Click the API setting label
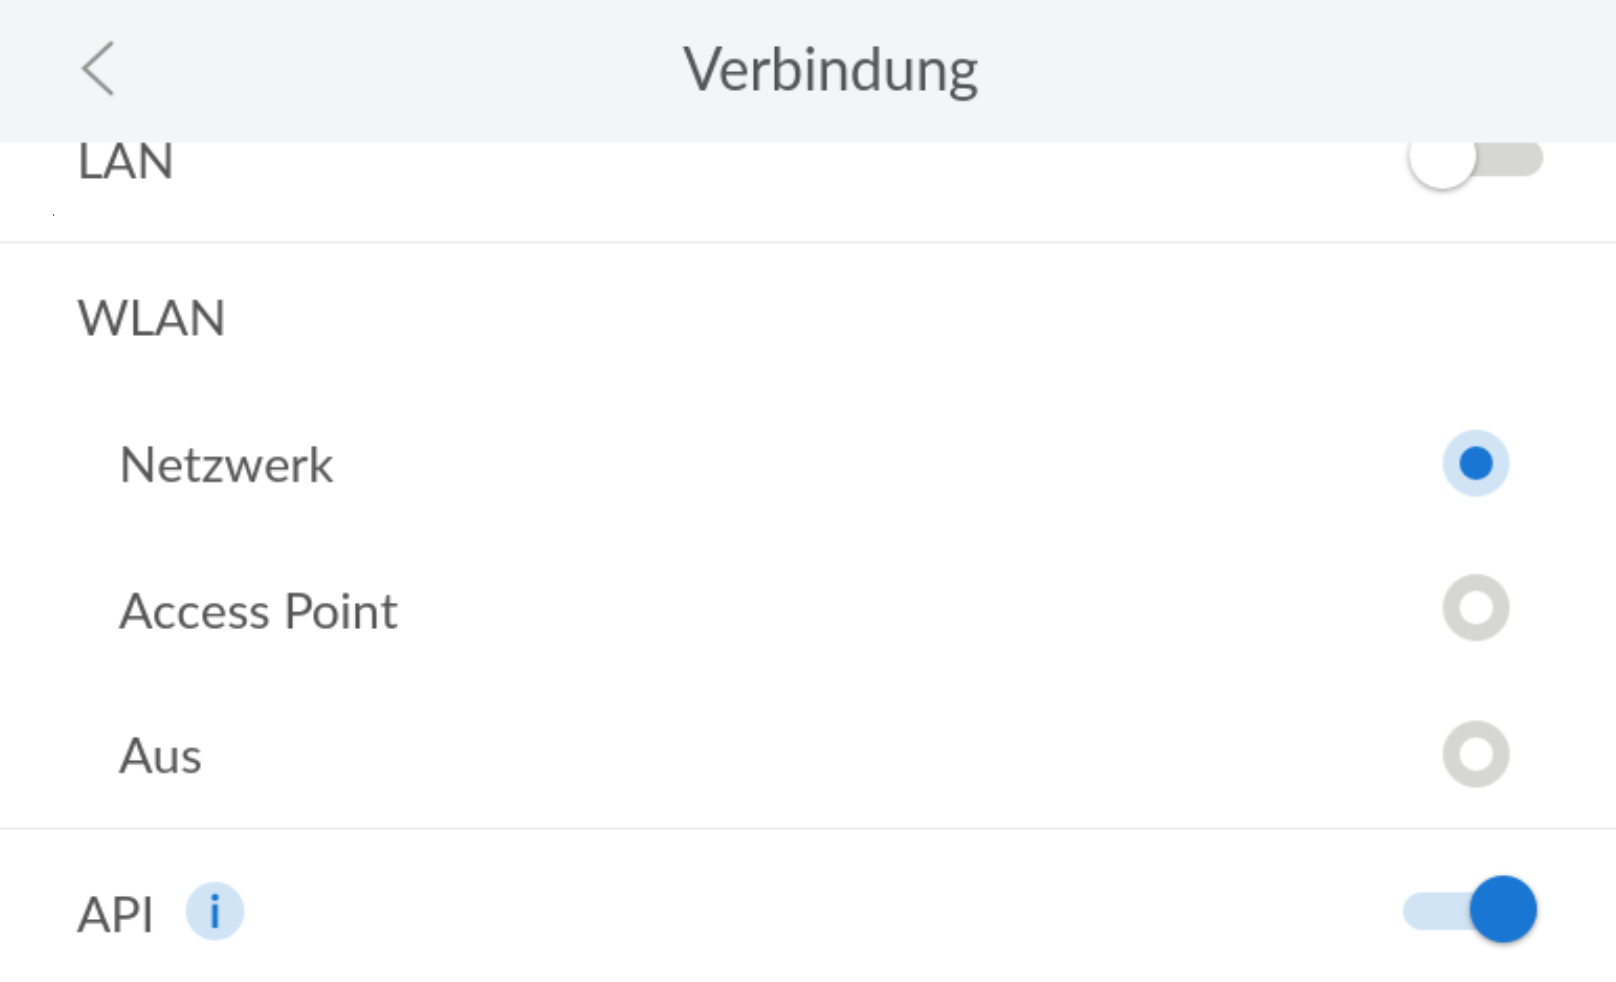This screenshot has width=1616, height=982. 116,915
